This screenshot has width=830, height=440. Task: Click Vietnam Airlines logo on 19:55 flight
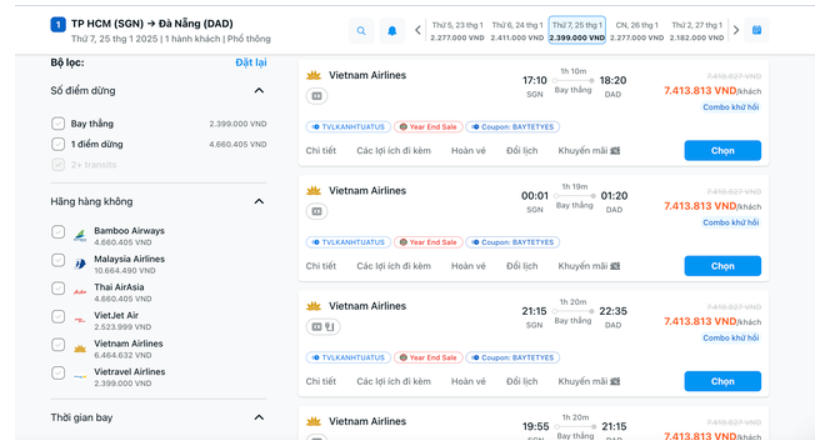tap(314, 421)
